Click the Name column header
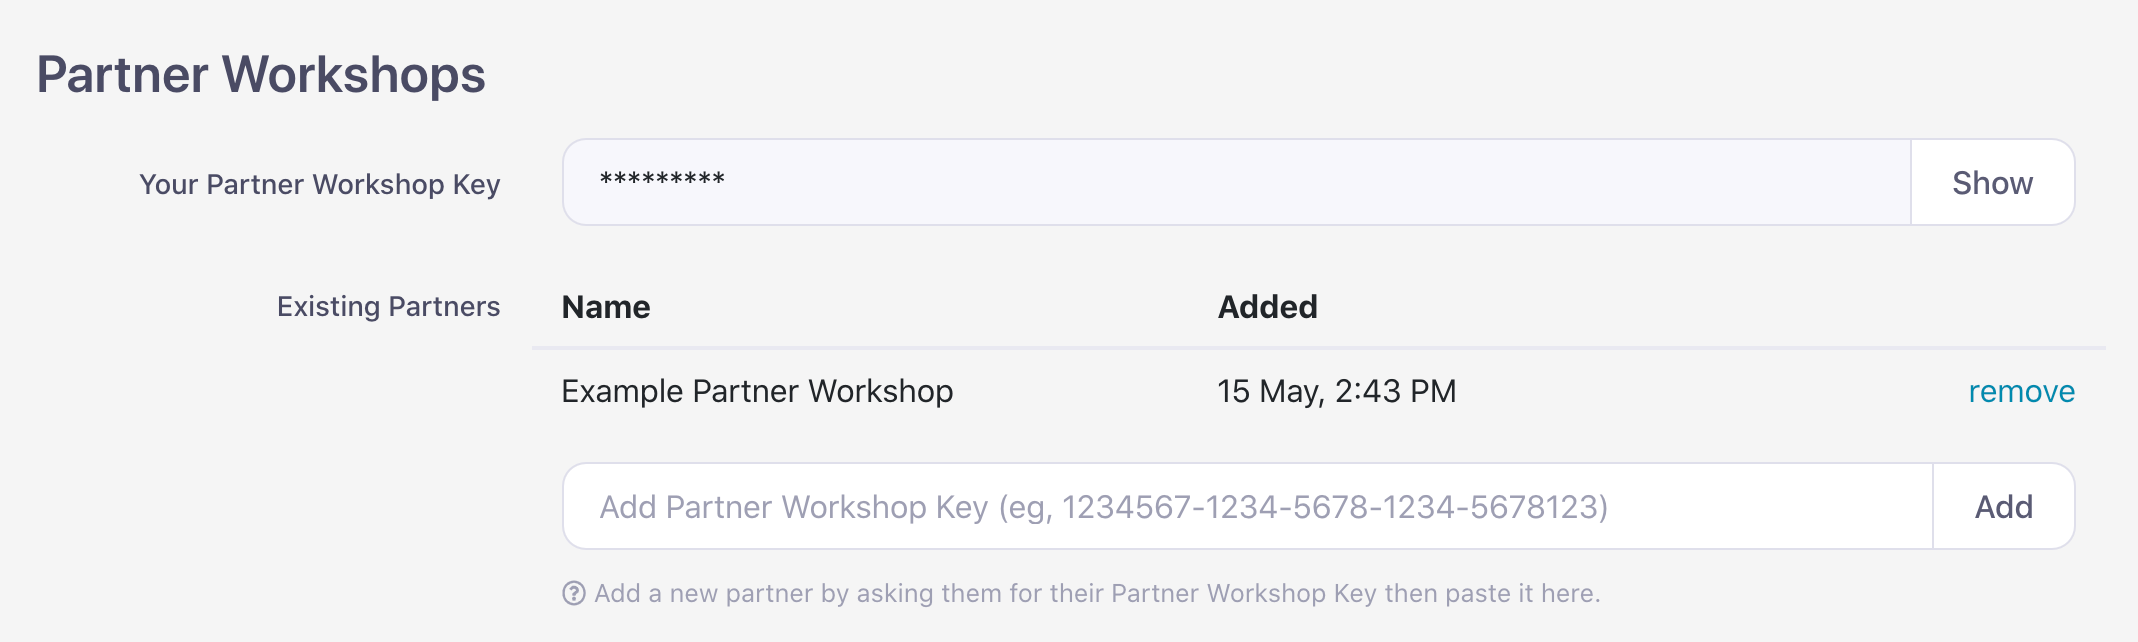Screen dimensions: 2138x642 [x=606, y=307]
